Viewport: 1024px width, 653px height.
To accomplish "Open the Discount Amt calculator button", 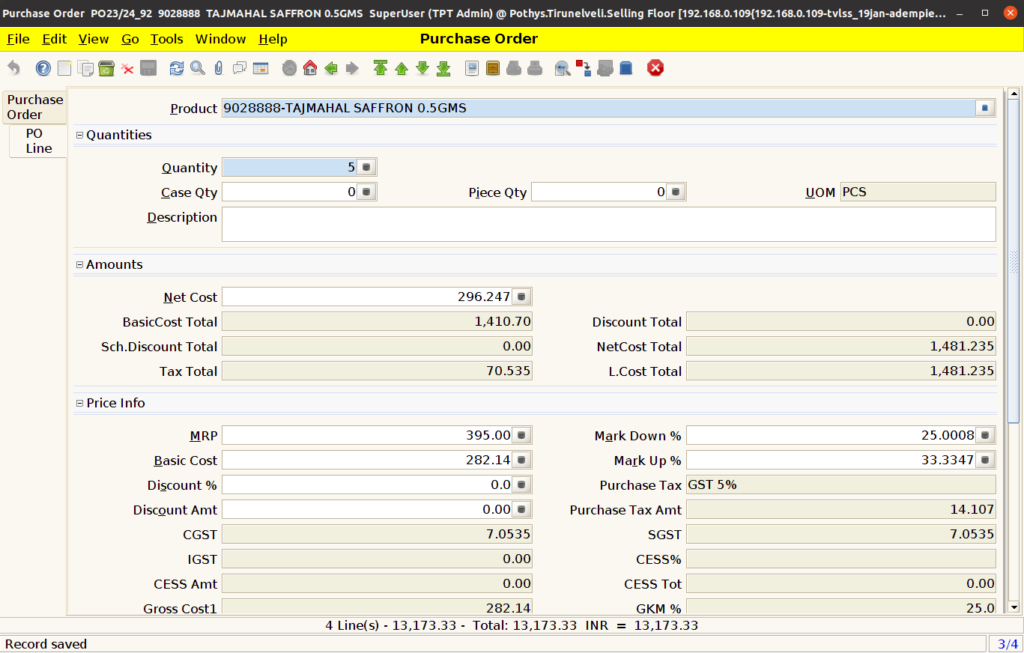I will coord(521,509).
